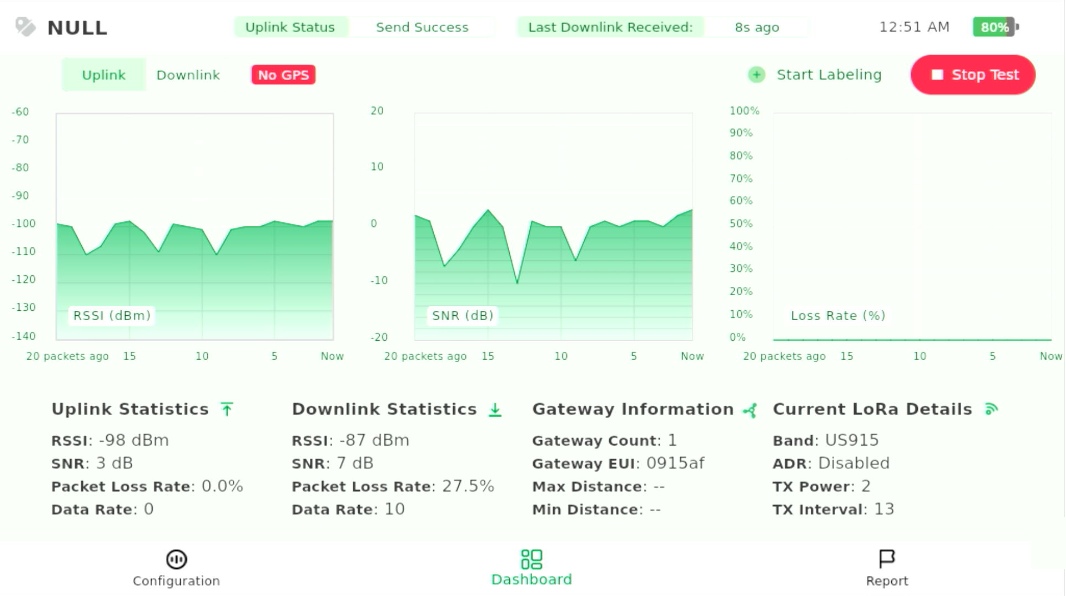Open the Configuration gauge icon in bottom bar

176,559
